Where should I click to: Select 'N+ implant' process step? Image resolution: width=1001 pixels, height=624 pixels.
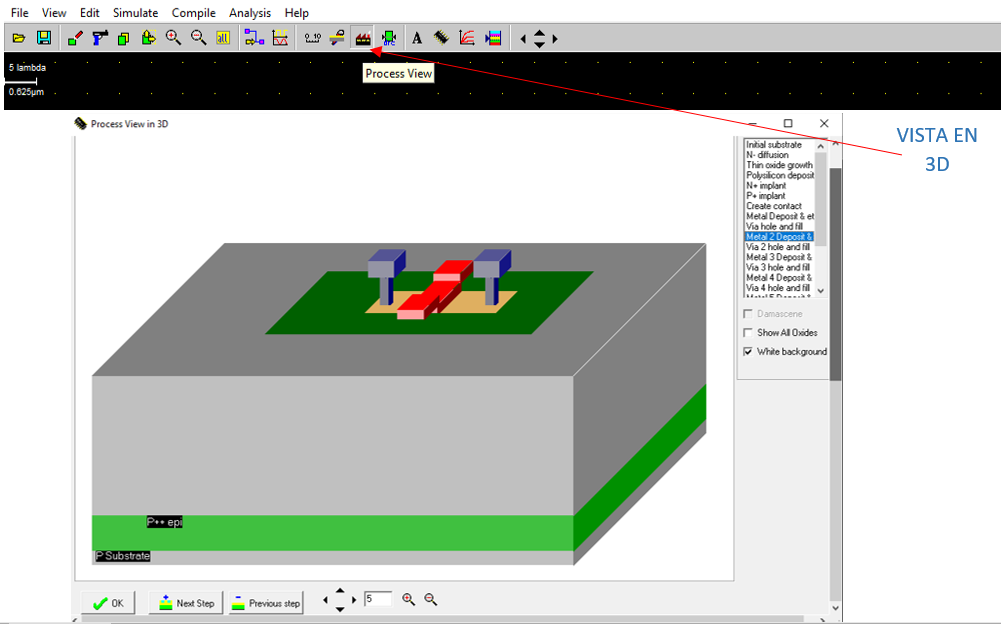pos(779,186)
